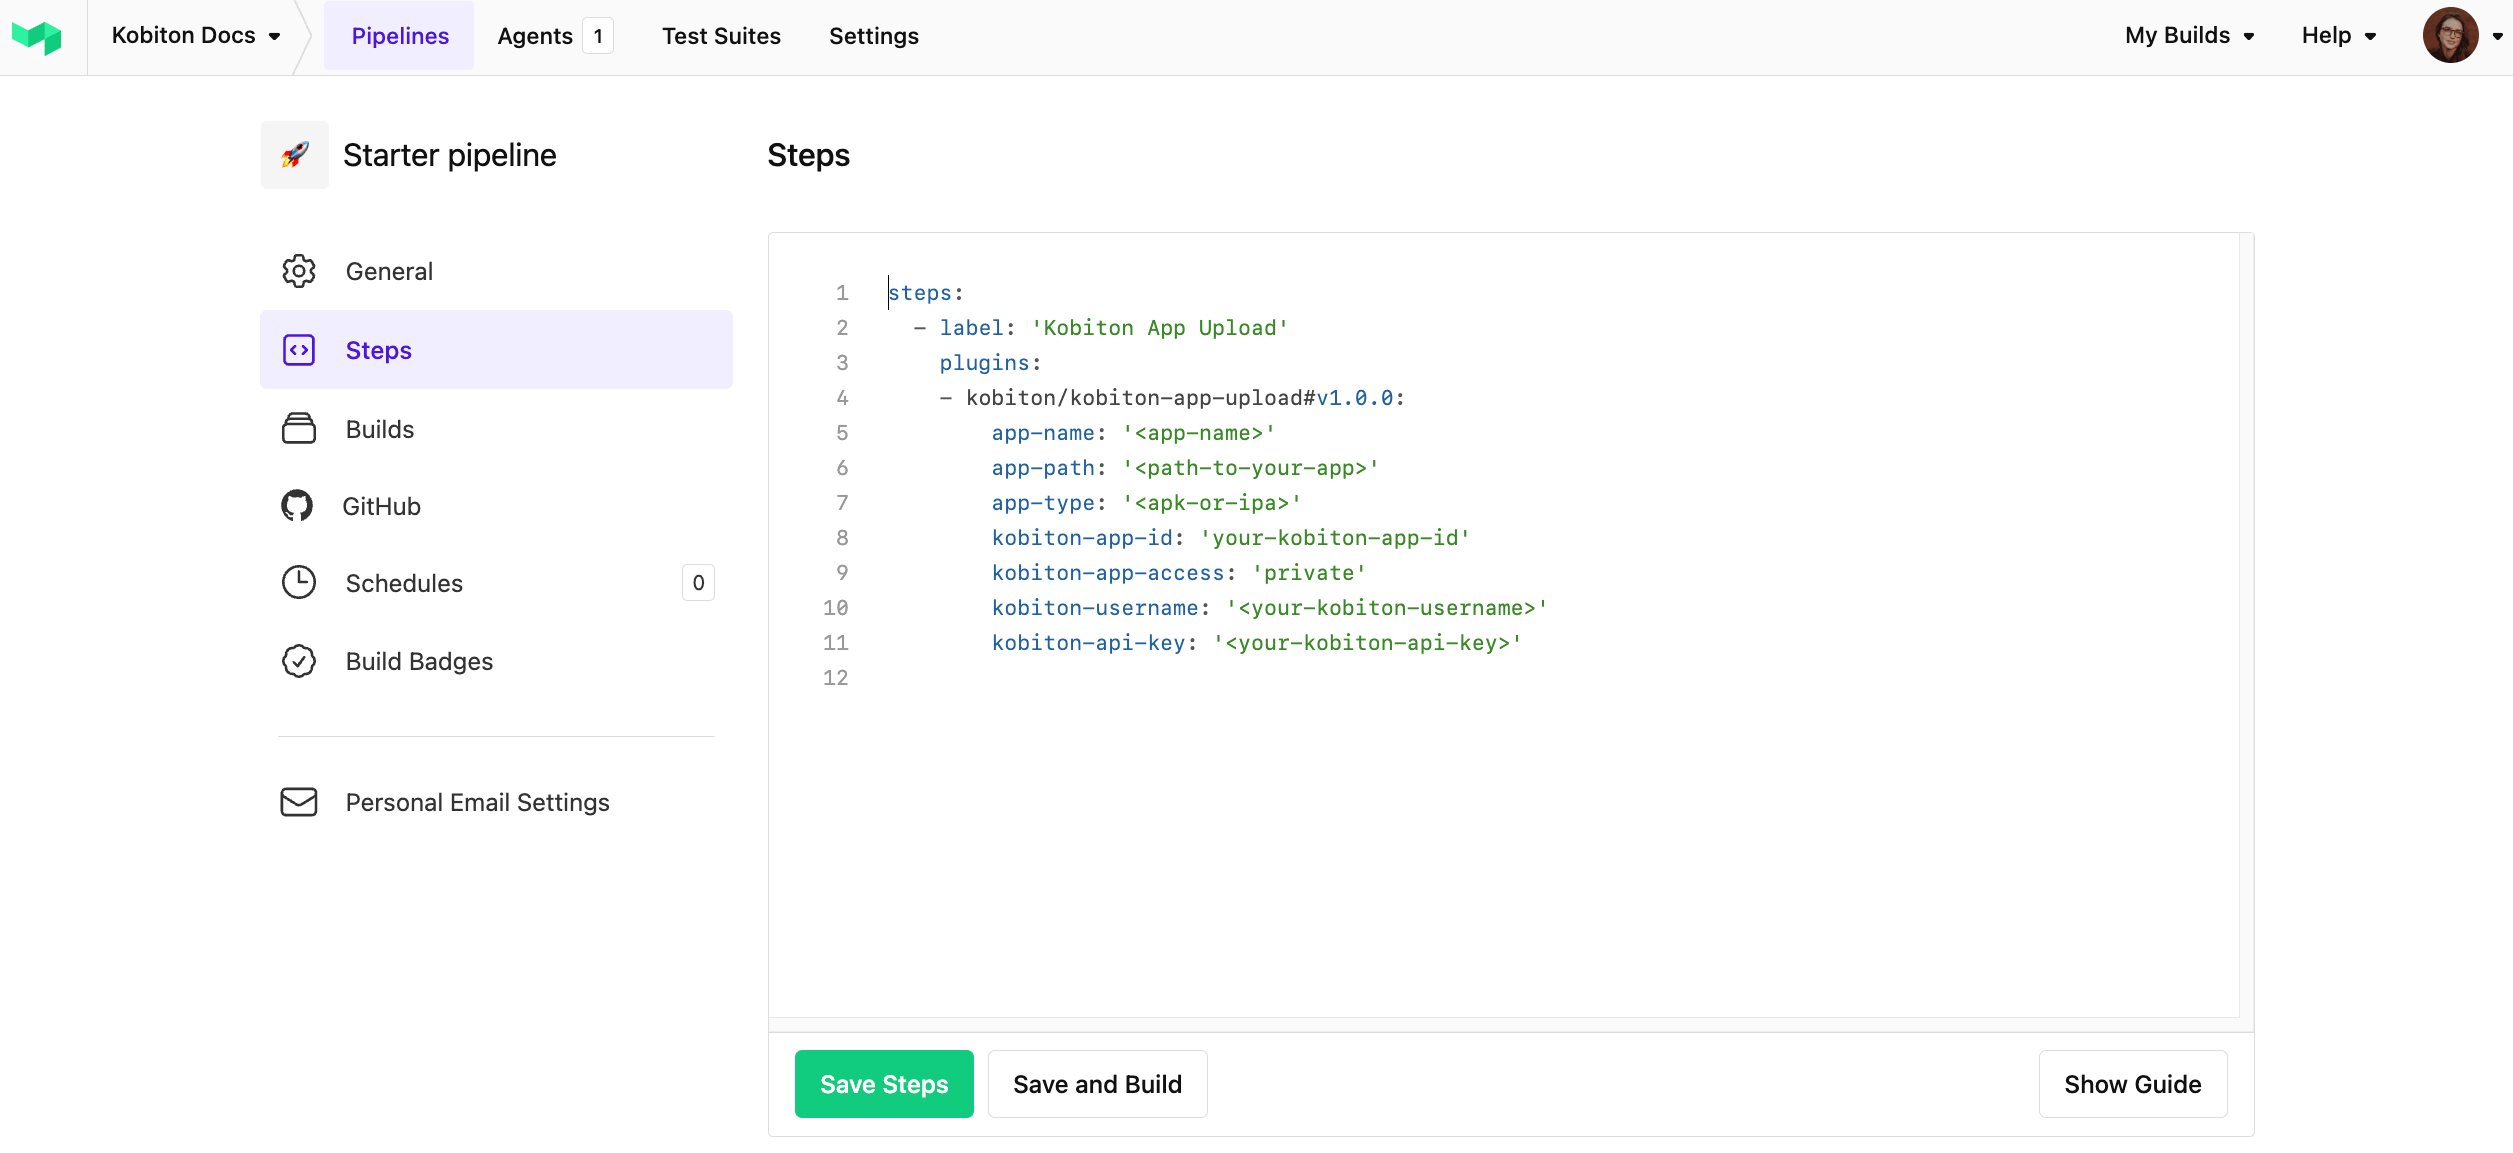Open Build Badges in the sidebar
Image resolution: width=2513 pixels, height=1153 pixels.
496,661
